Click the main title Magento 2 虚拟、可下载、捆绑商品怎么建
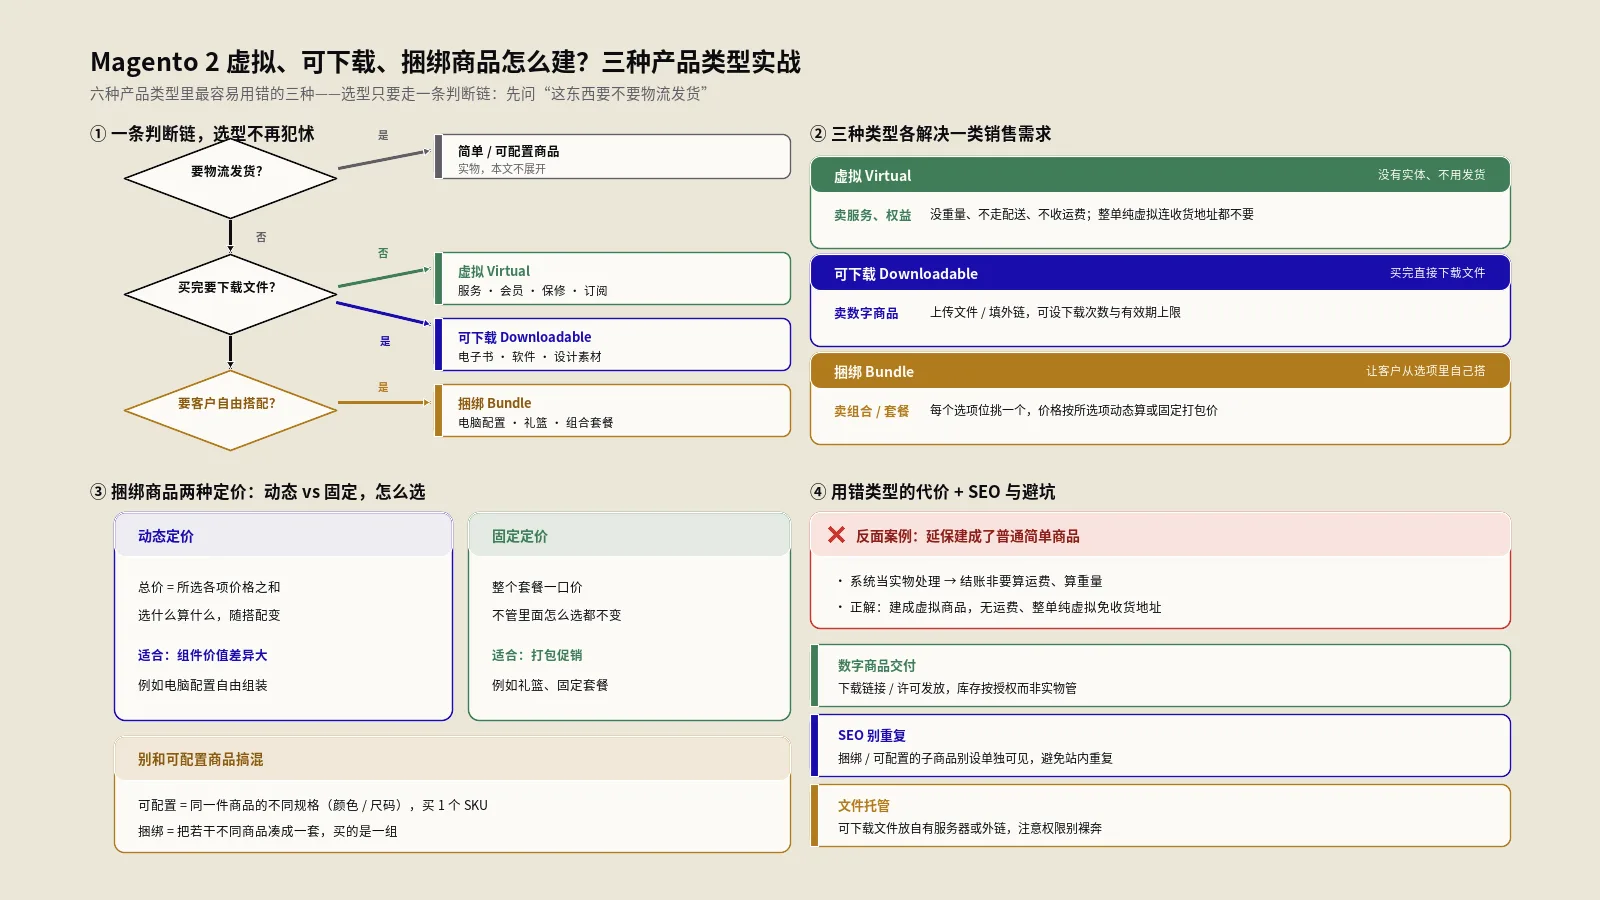Screen dimensions: 1600x900 [x=445, y=62]
